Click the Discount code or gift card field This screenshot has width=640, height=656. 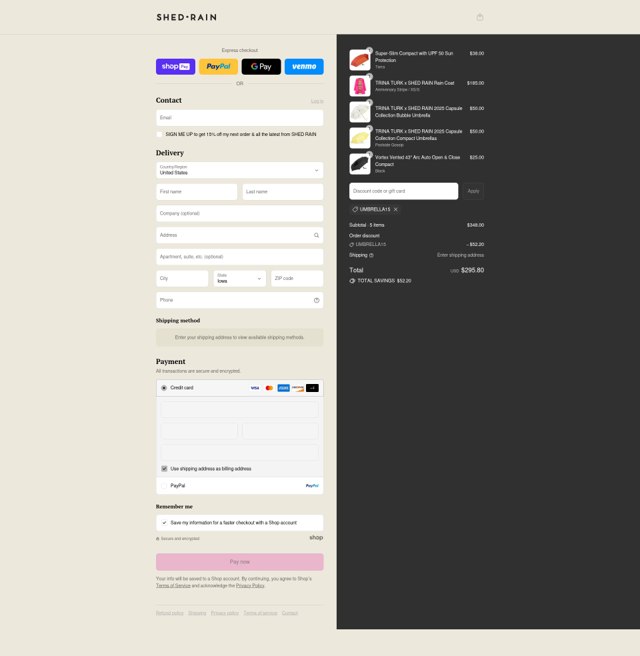point(404,191)
